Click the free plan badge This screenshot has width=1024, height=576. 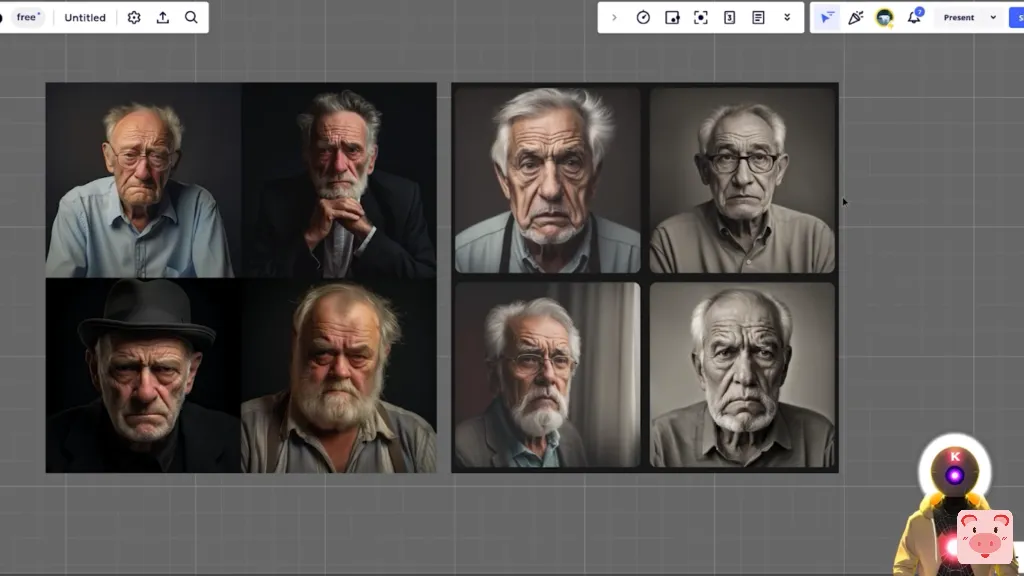pos(28,18)
